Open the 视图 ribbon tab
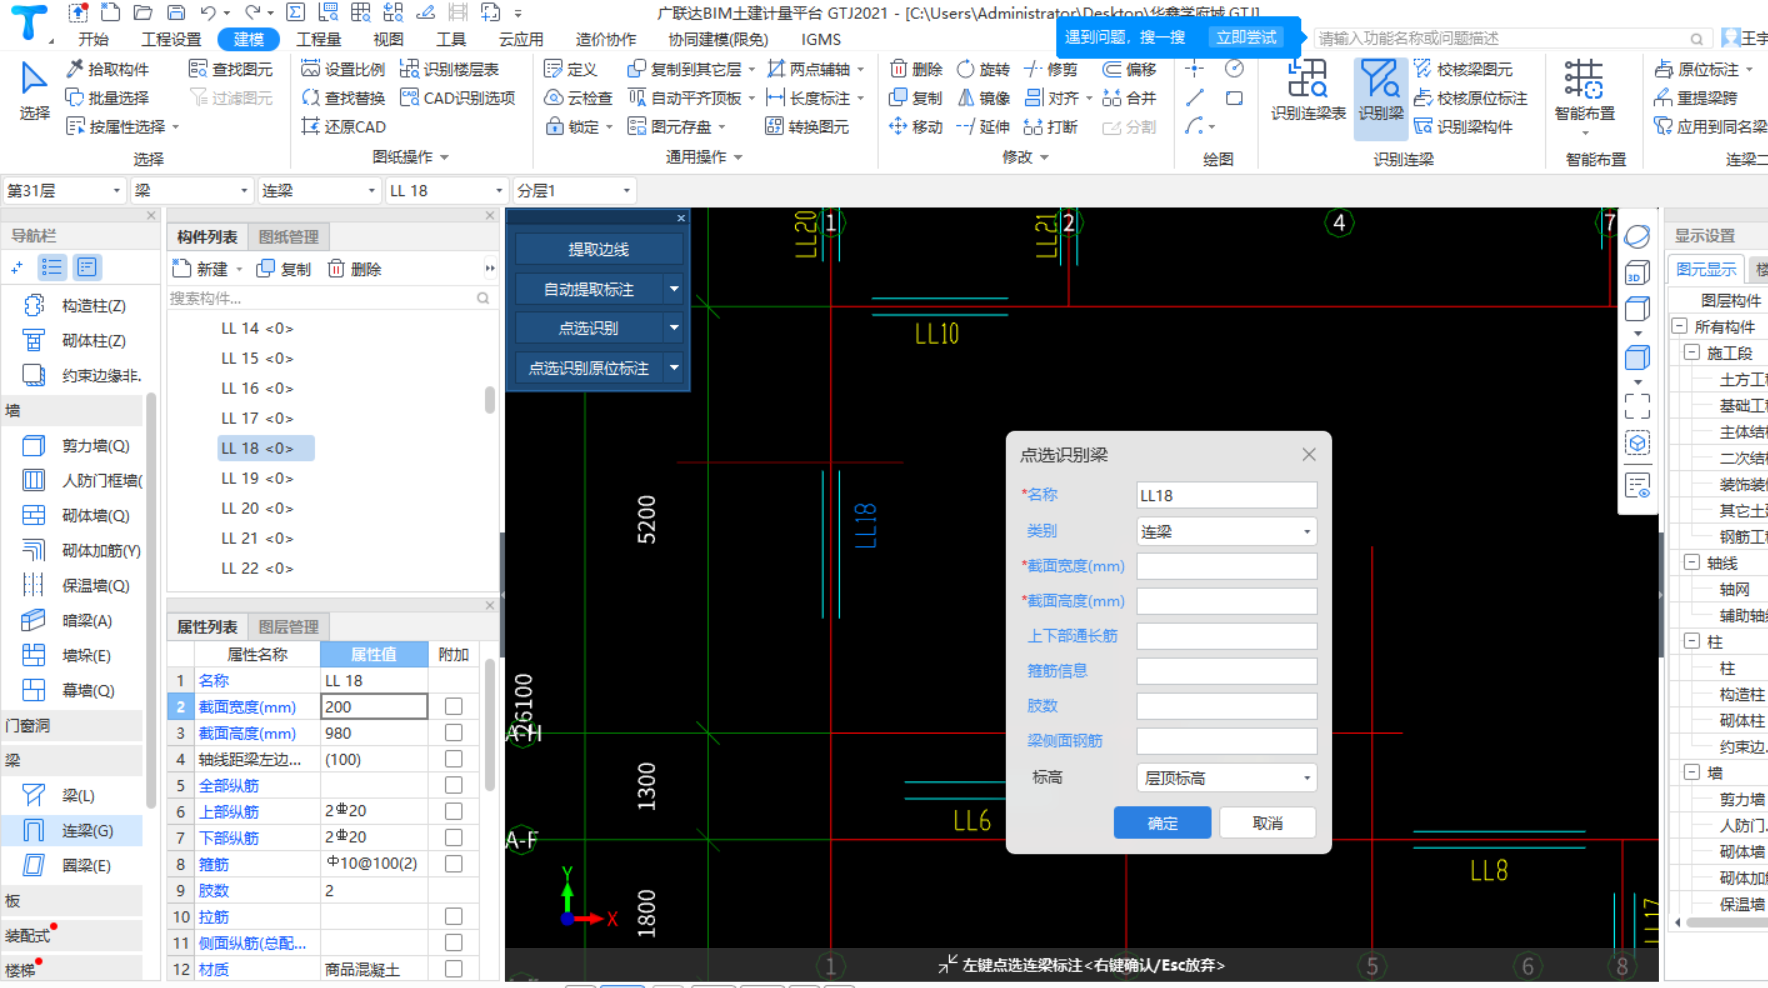This screenshot has height=988, width=1768. tap(388, 39)
